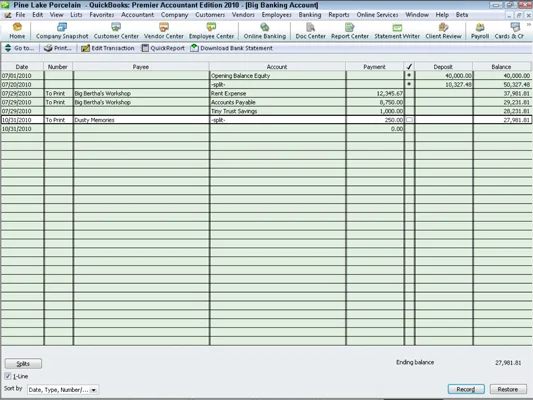The image size is (533, 400).
Task: Click Download Bank Statement
Action: pos(231,48)
